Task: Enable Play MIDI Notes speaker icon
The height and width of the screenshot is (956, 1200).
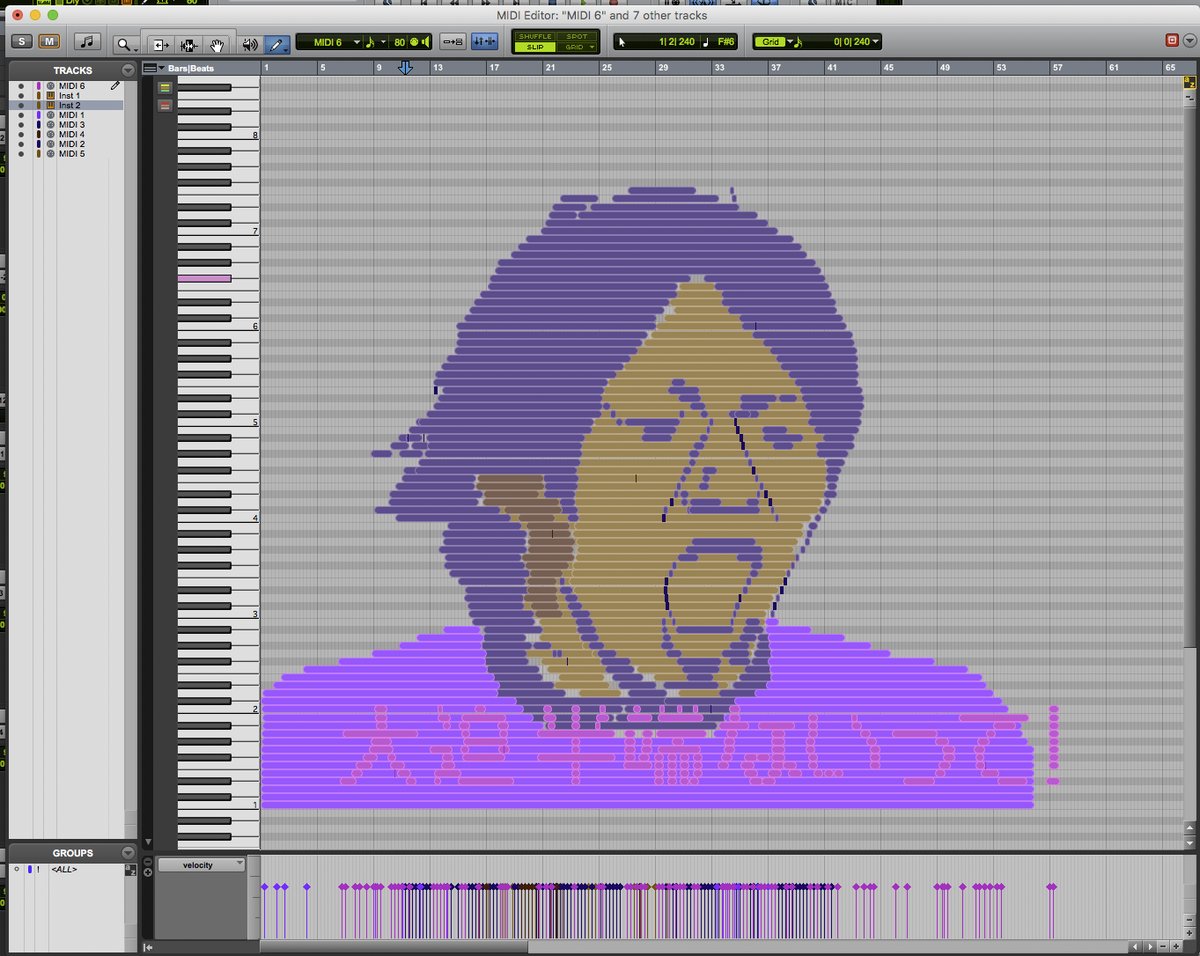Action: click(x=249, y=43)
